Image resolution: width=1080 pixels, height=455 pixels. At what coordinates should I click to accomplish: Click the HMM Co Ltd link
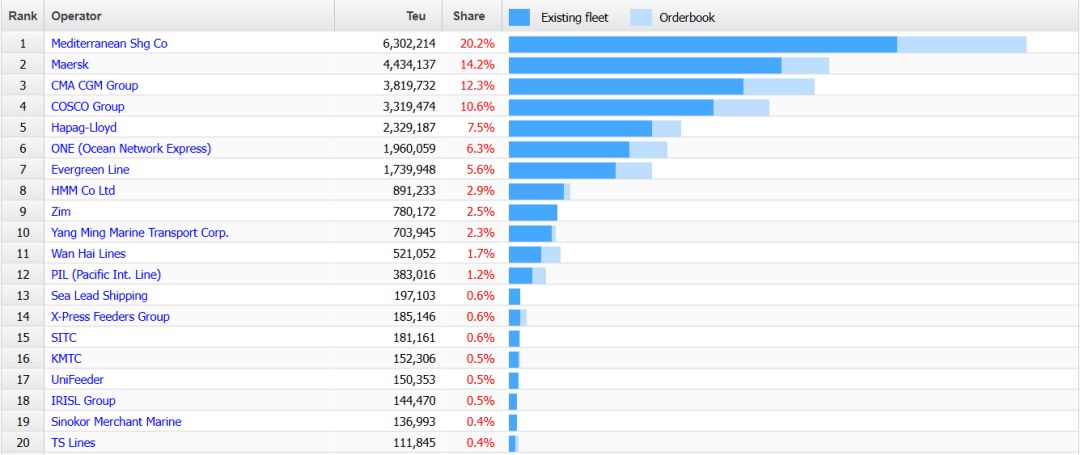tap(83, 191)
